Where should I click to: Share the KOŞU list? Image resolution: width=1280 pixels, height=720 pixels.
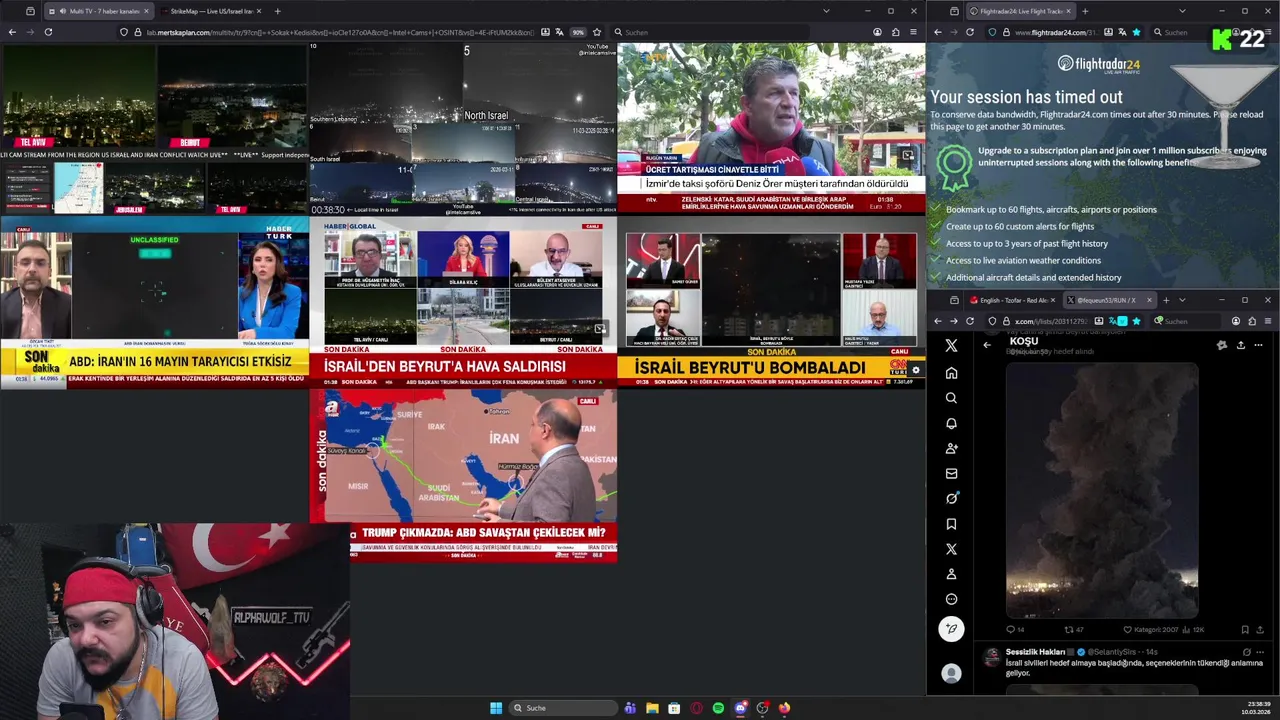point(1240,345)
